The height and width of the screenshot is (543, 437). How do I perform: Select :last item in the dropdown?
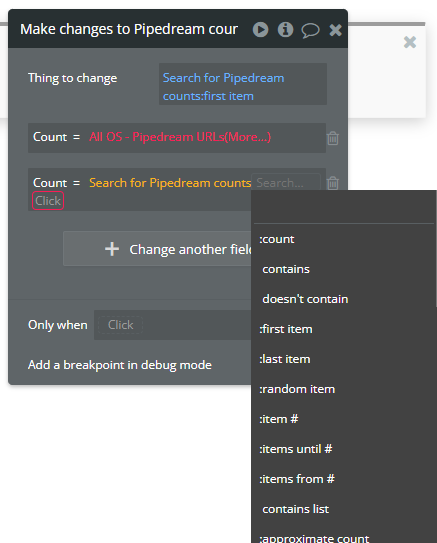pos(285,359)
